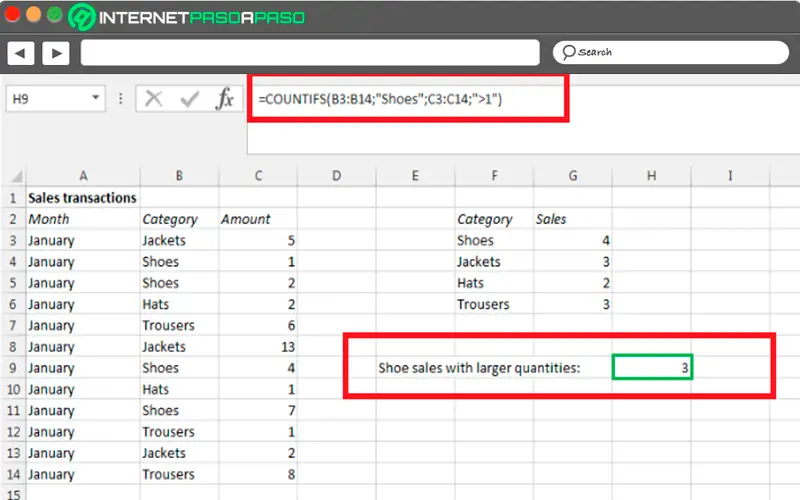Select row 9 header
The image size is (800, 500).
[x=13, y=368]
